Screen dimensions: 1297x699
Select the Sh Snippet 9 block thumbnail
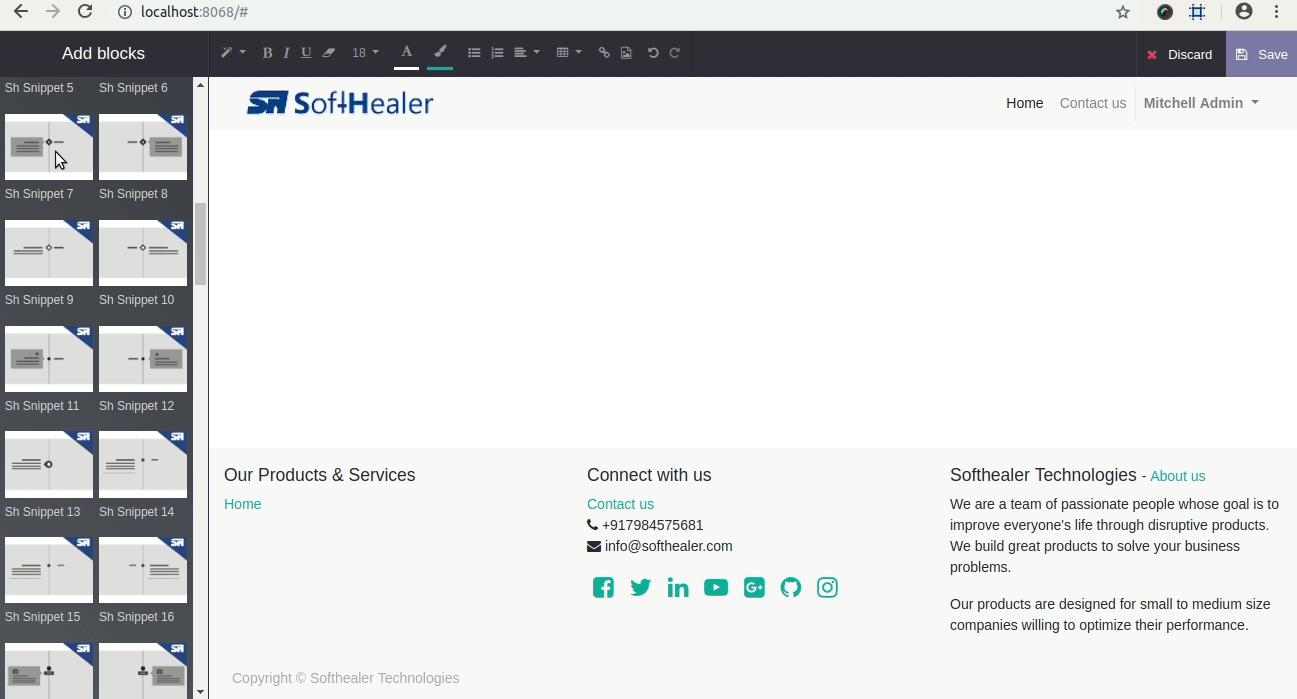pos(49,253)
